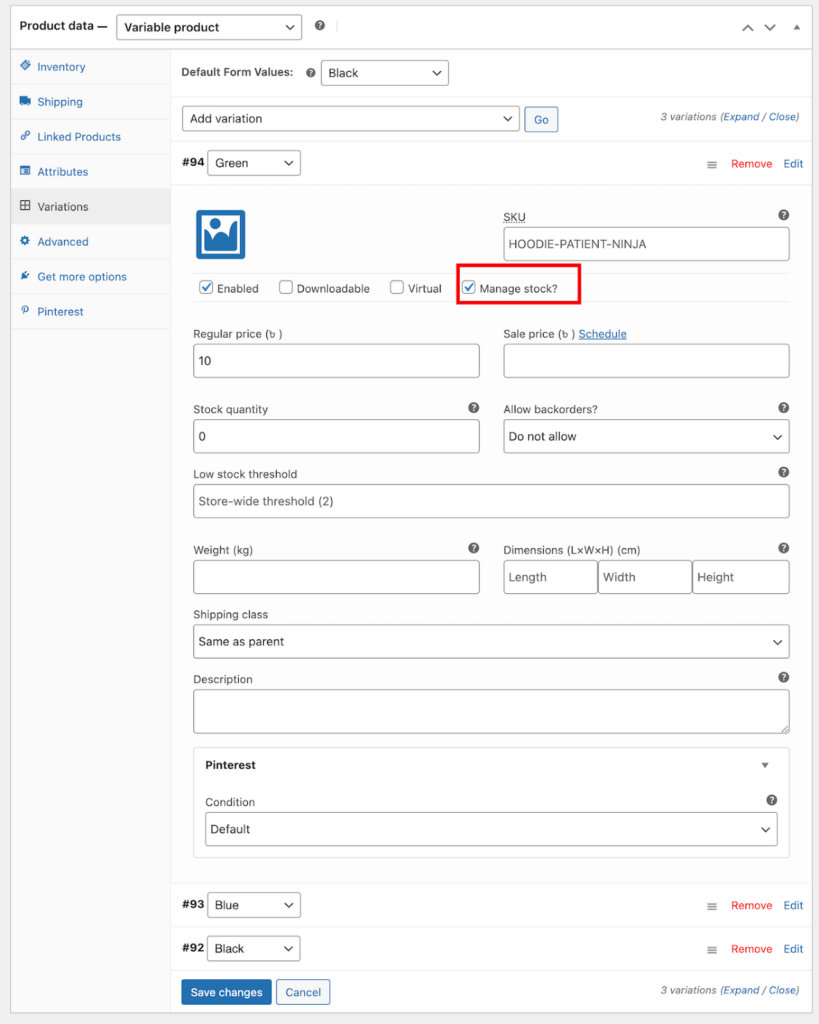Viewport: 819px width, 1024px height.
Task: Click the Pinterest Condition help icon
Action: pyautogui.click(x=771, y=800)
